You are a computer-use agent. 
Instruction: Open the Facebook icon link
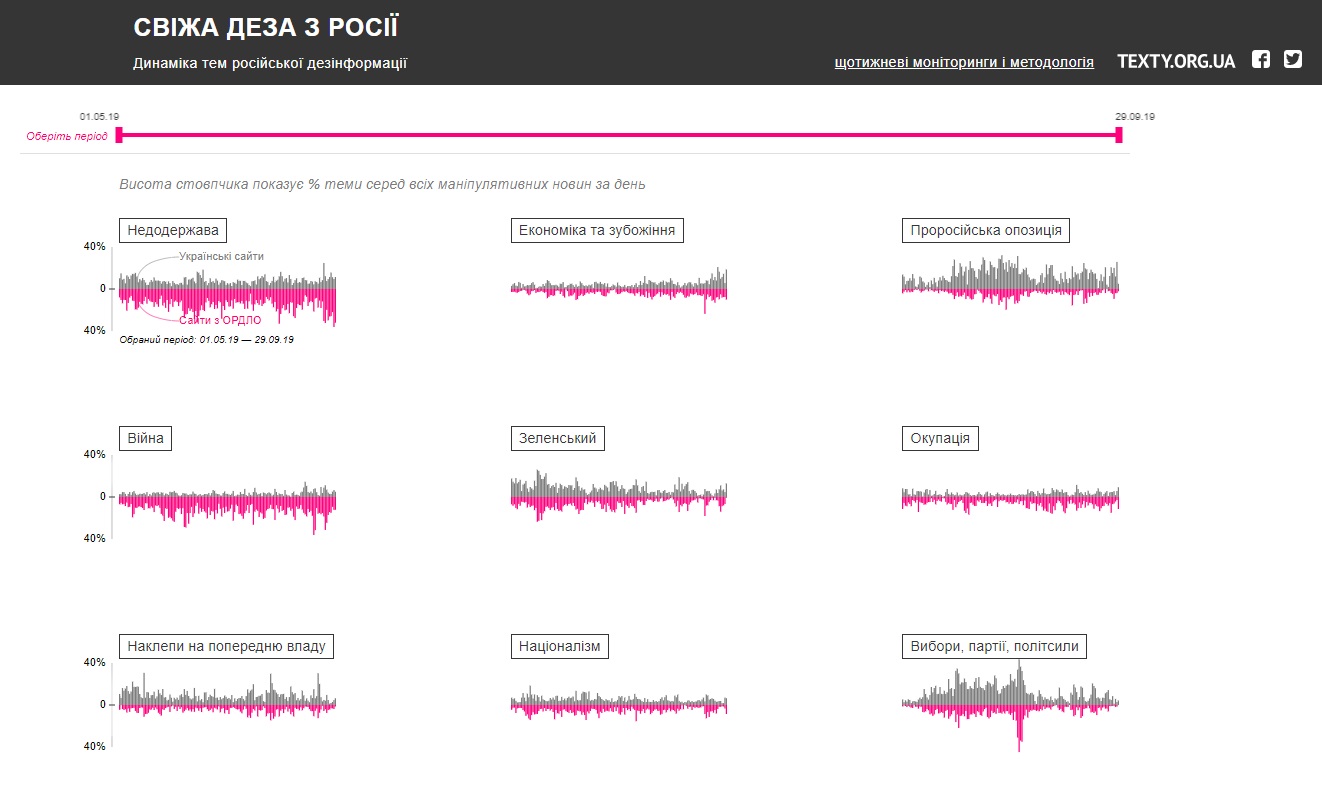tap(1261, 60)
